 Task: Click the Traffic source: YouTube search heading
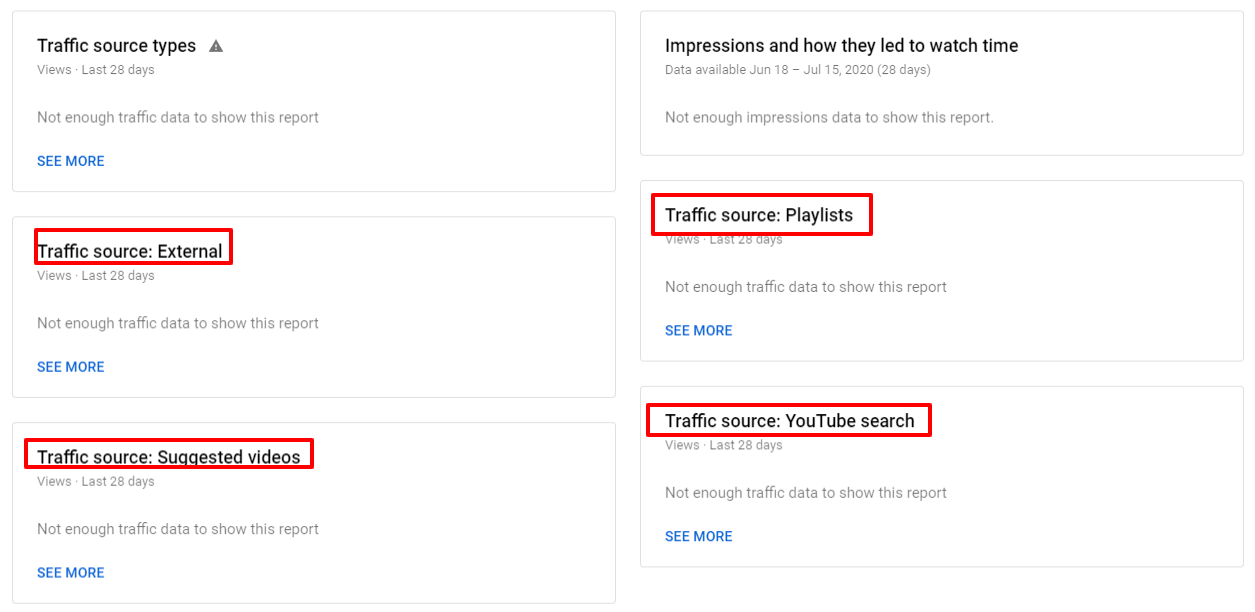(789, 421)
